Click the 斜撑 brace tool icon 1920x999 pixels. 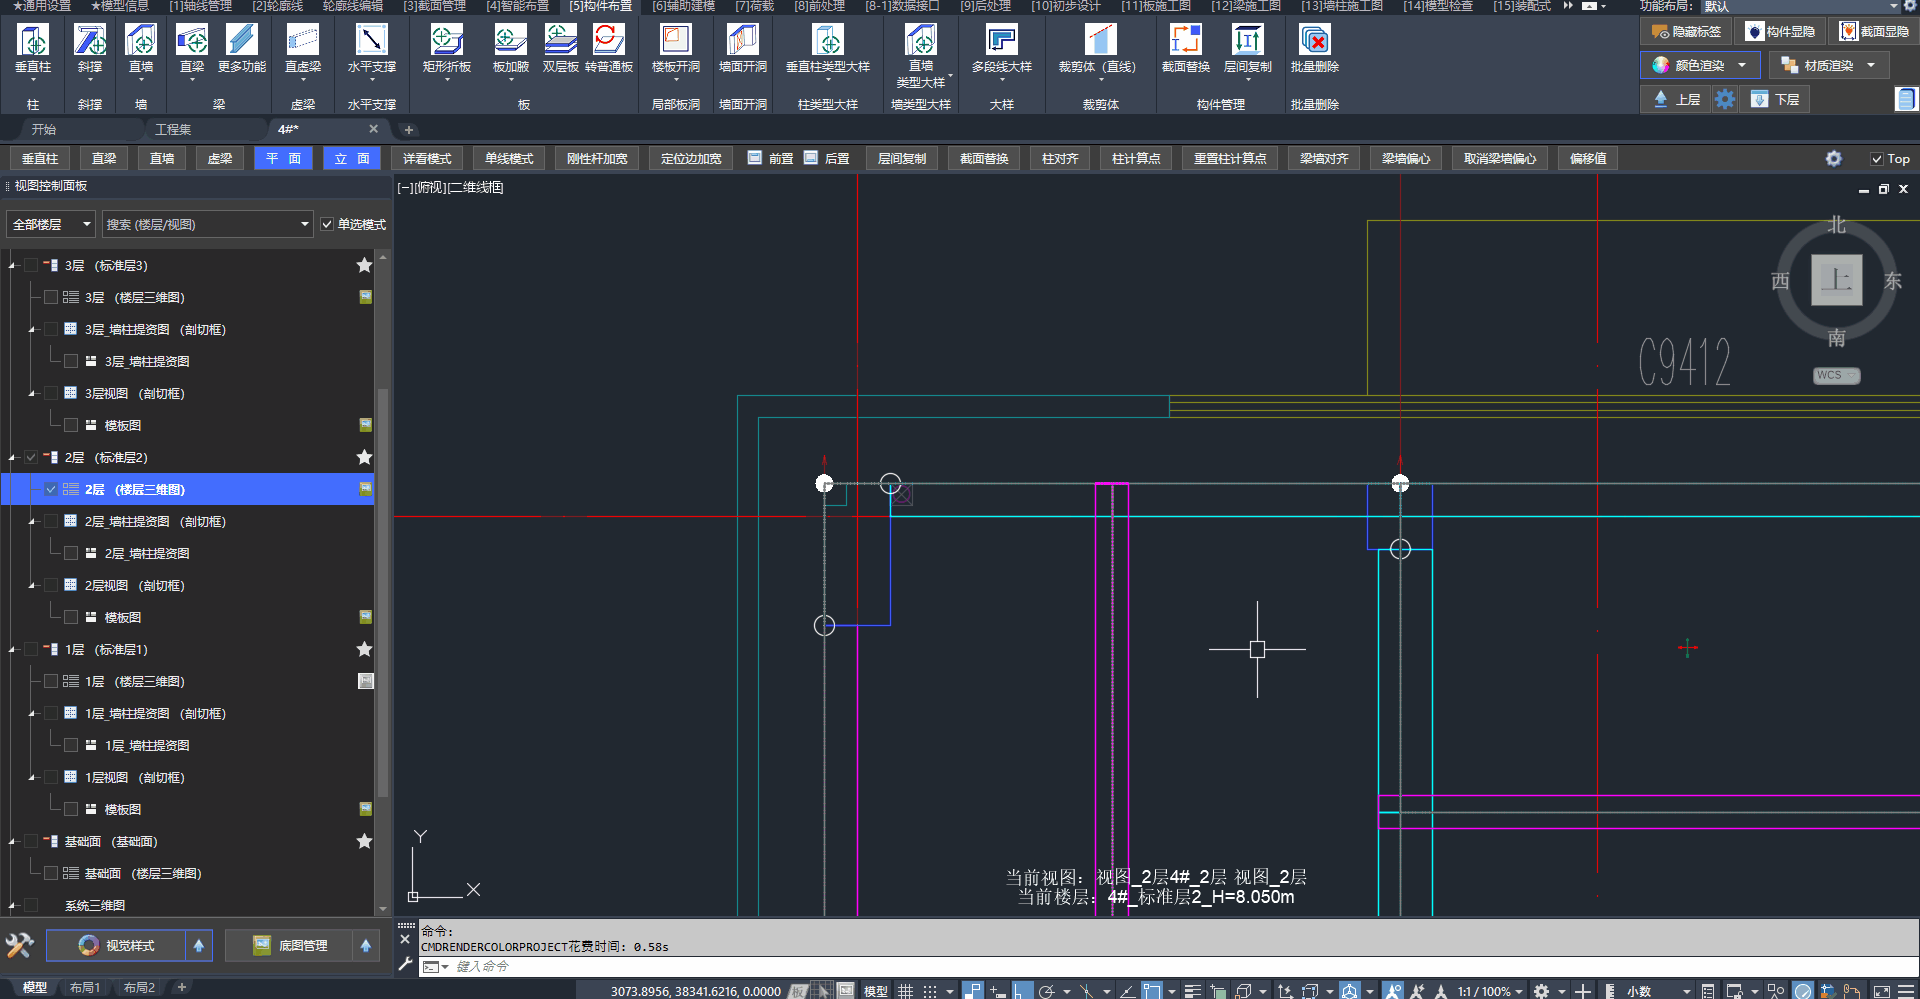(90, 41)
